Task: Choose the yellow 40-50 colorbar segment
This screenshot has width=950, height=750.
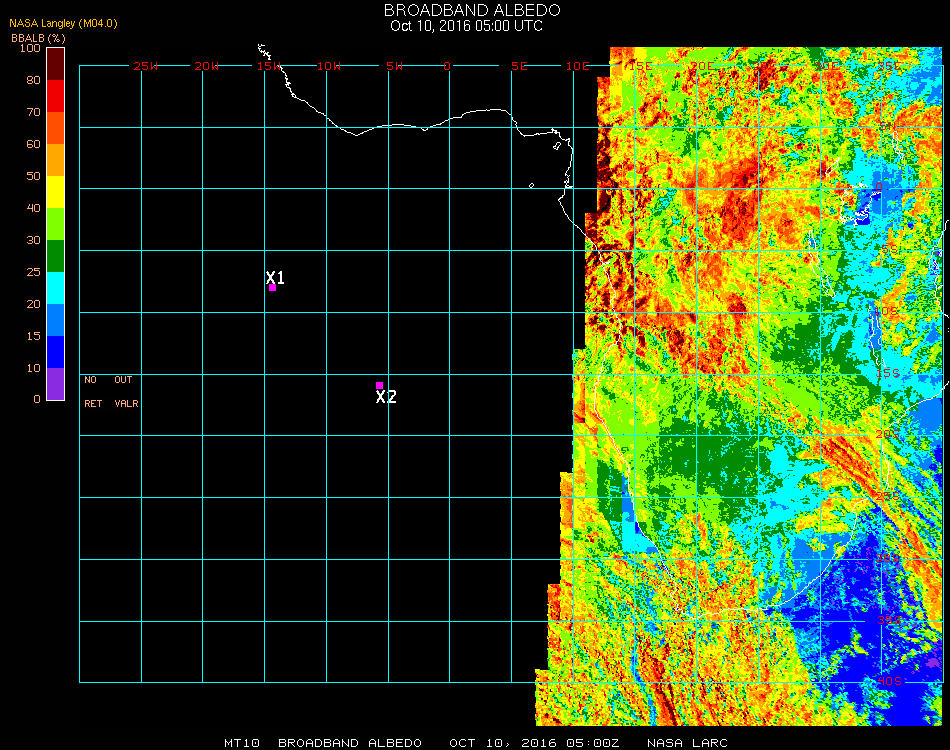Action: 55,192
